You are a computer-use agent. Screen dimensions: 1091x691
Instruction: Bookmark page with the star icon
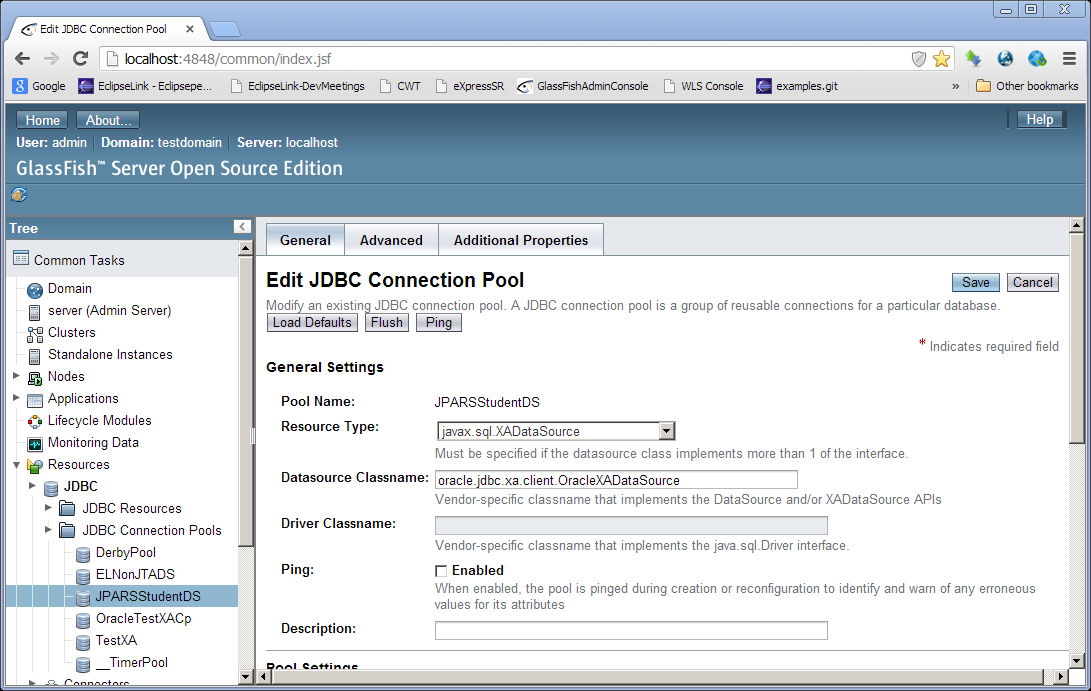pyautogui.click(x=941, y=58)
